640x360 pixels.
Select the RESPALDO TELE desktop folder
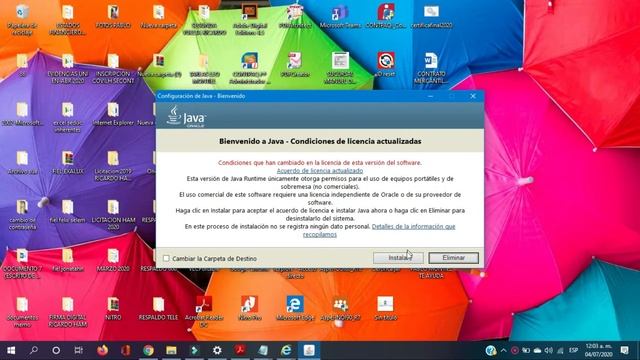[158, 309]
